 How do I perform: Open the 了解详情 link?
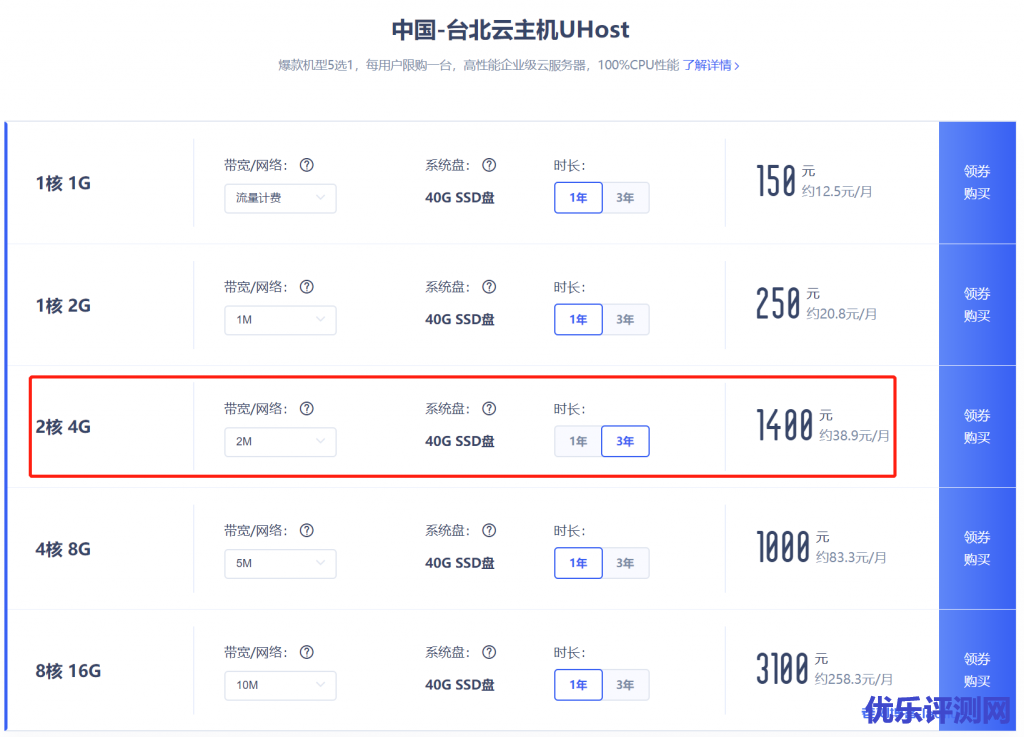[x=711, y=66]
